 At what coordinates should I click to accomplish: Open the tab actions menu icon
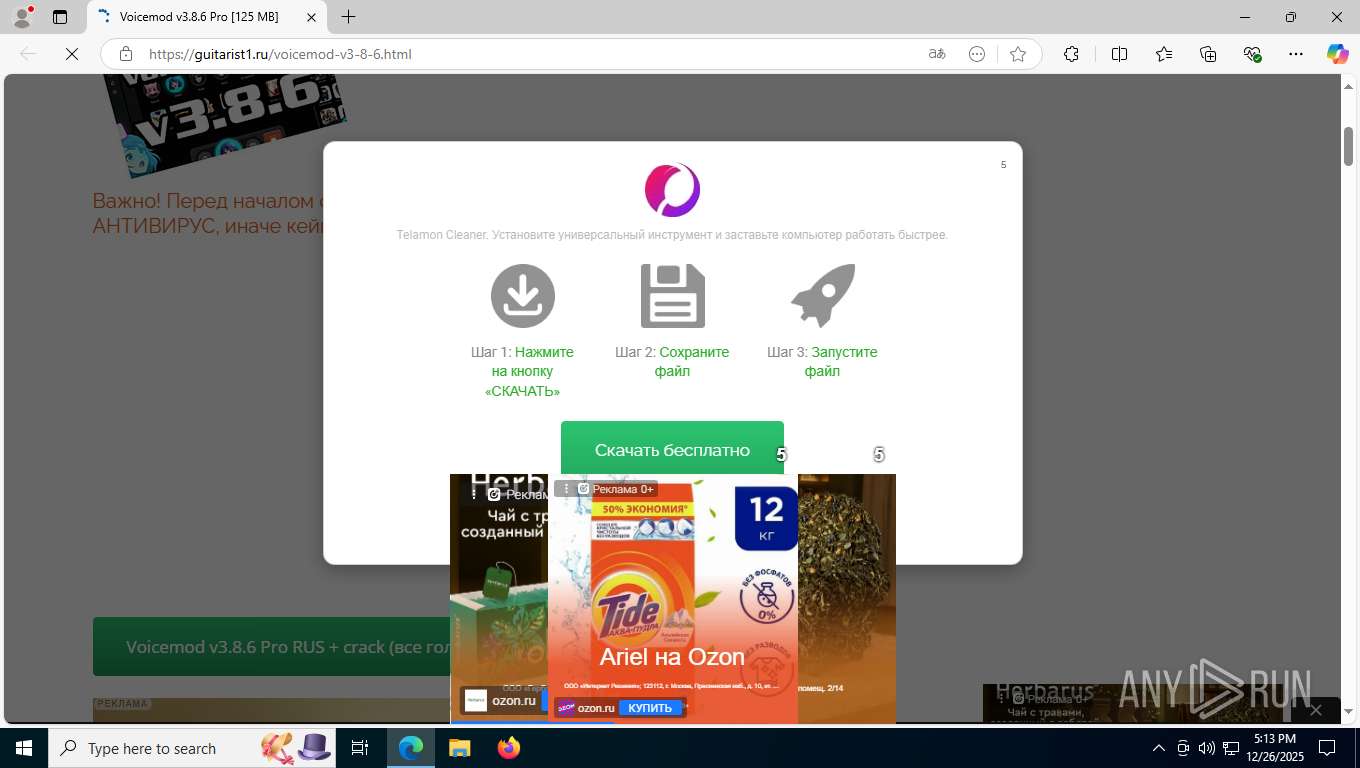pos(60,17)
